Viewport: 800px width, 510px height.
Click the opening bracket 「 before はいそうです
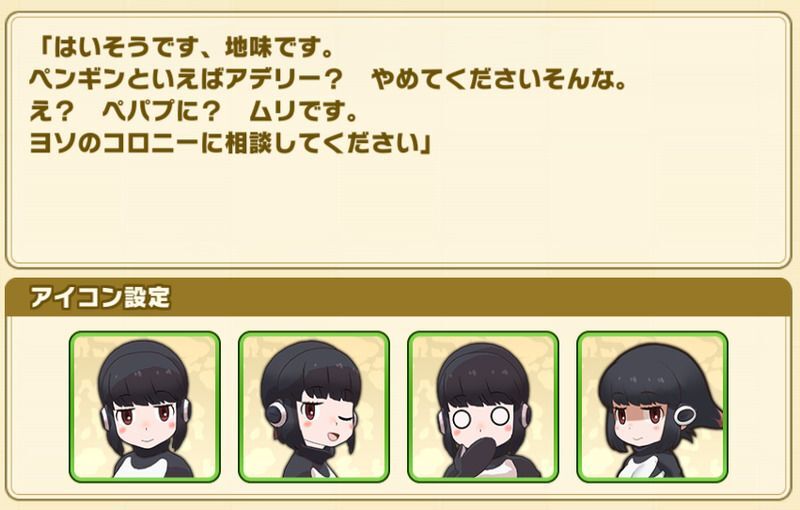42,48
